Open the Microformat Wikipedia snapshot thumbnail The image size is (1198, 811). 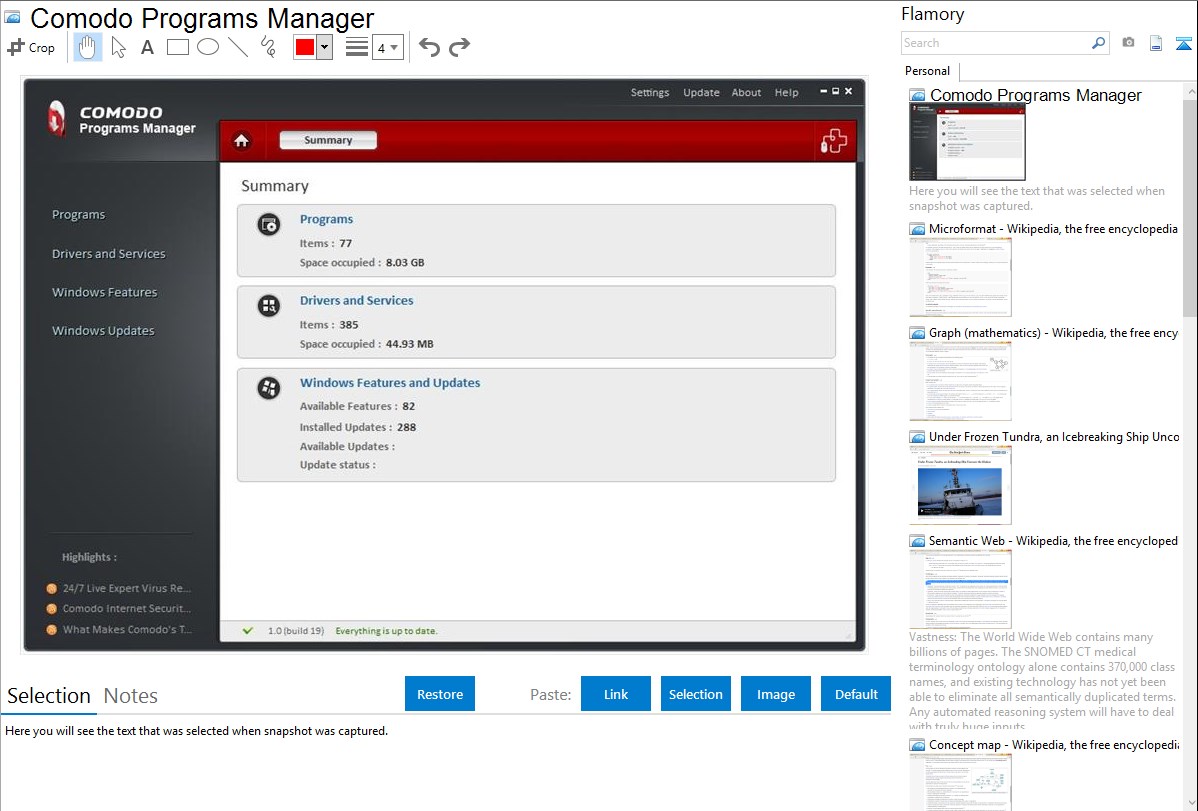point(960,277)
